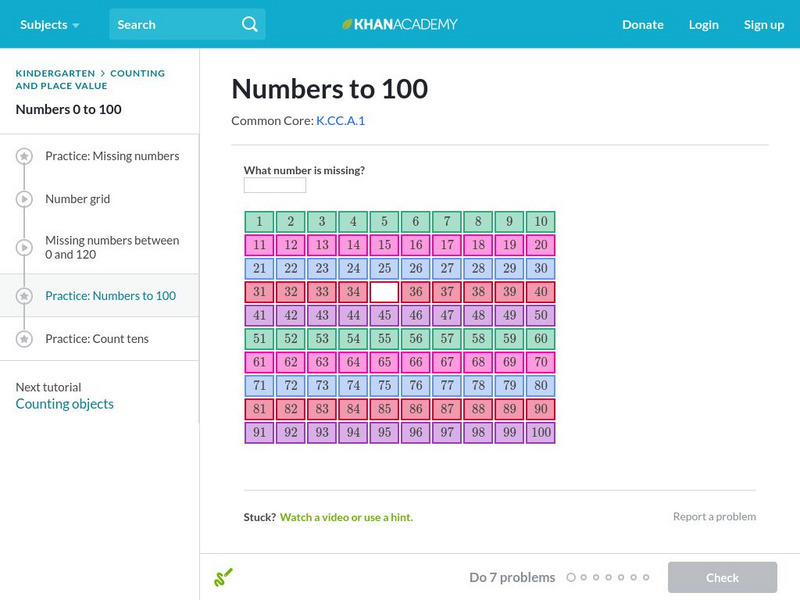Click the play icon beside Number grid
800x600 pixels.
24,200
